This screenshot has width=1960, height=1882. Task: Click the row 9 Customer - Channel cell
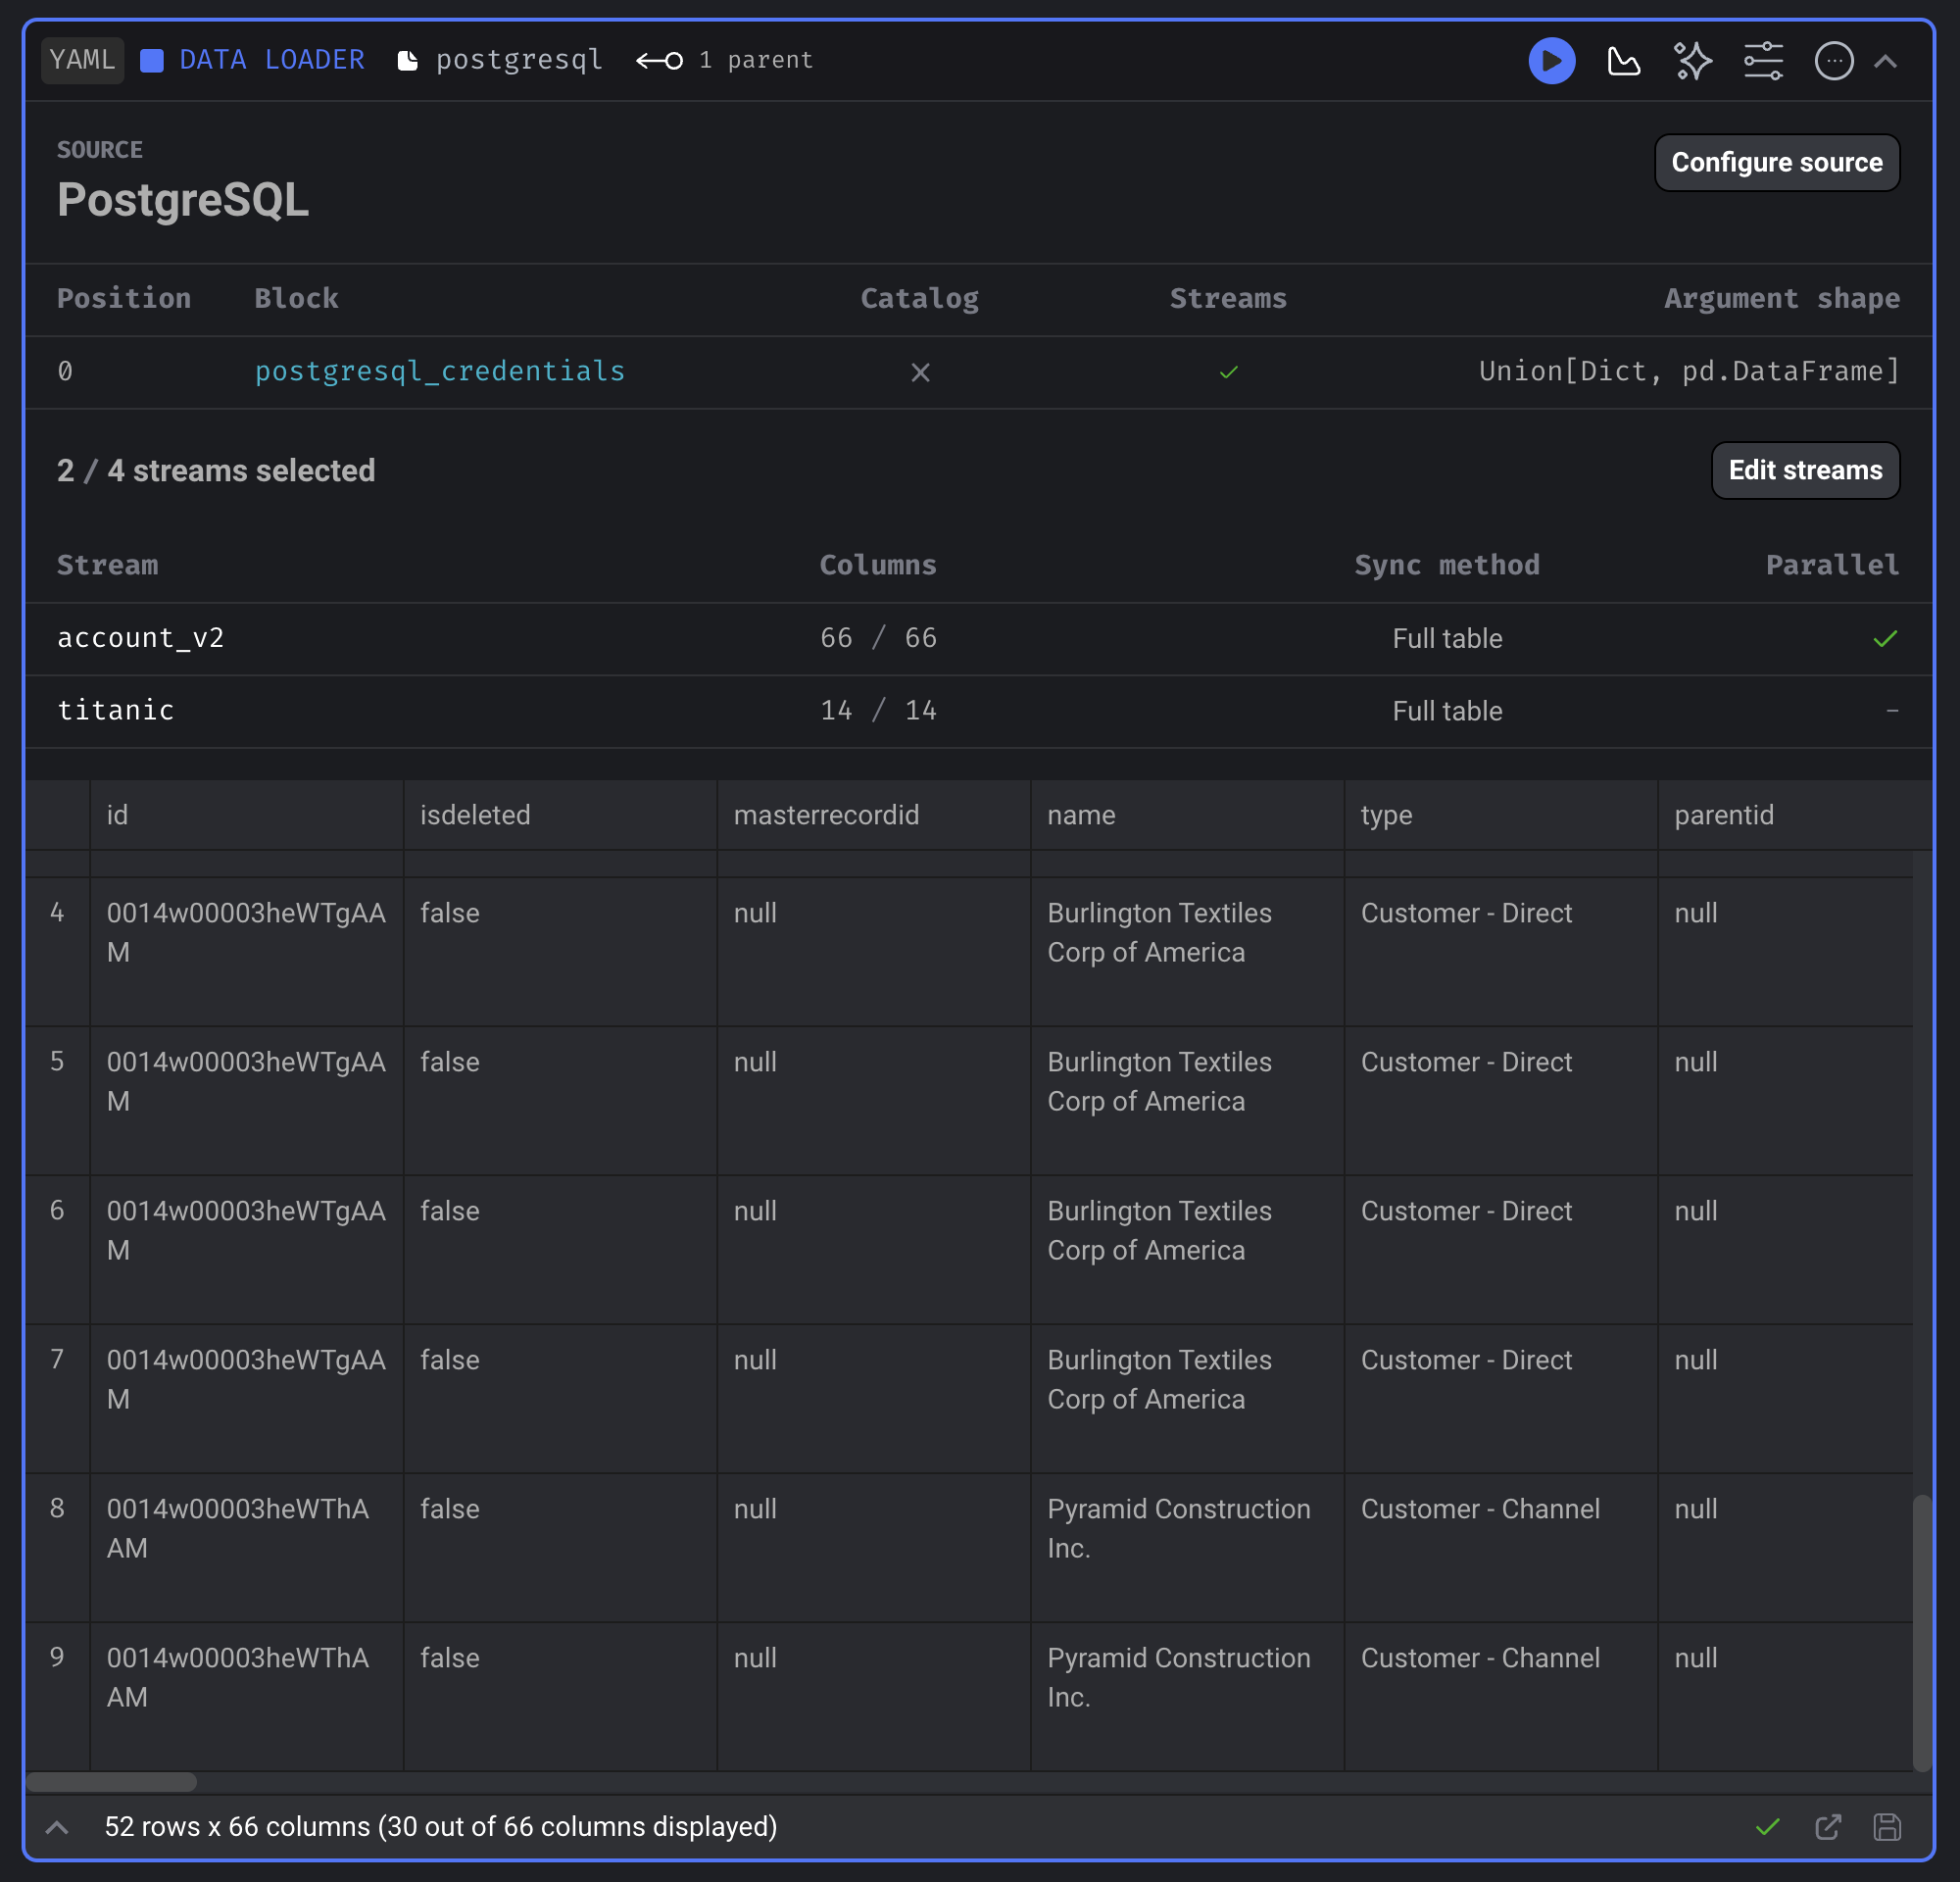[1500, 1696]
